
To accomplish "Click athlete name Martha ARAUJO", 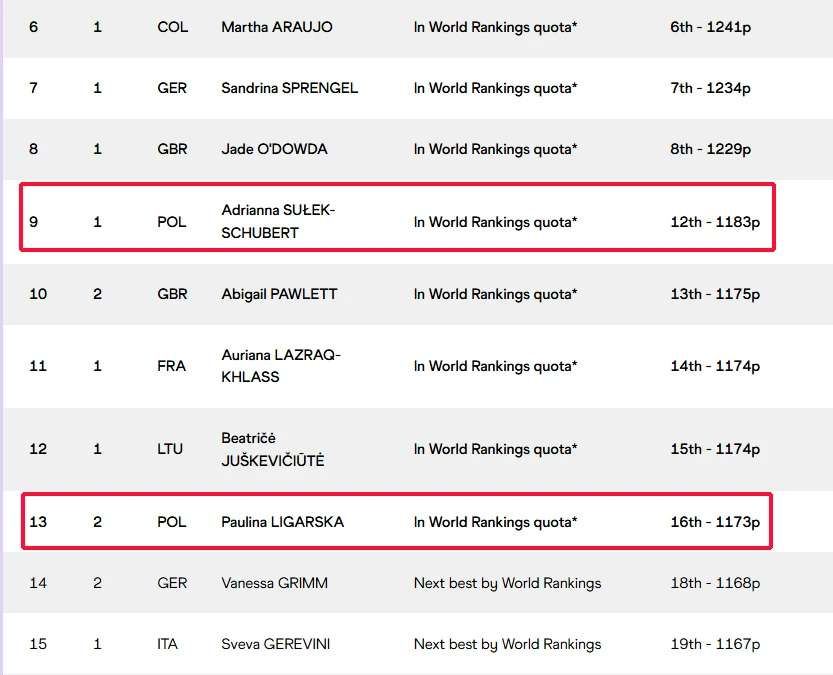I will (x=277, y=27).
